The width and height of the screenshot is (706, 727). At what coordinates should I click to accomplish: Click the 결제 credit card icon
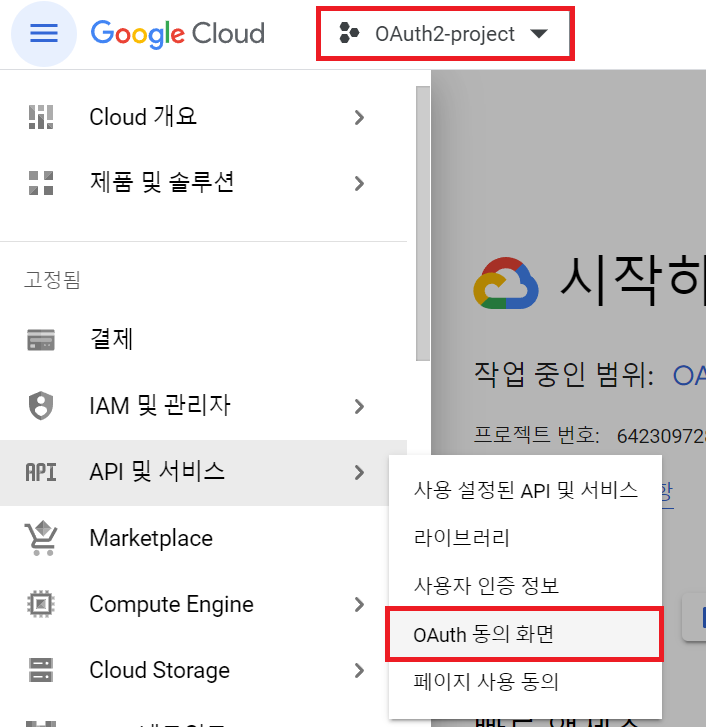pyautogui.click(x=41, y=340)
